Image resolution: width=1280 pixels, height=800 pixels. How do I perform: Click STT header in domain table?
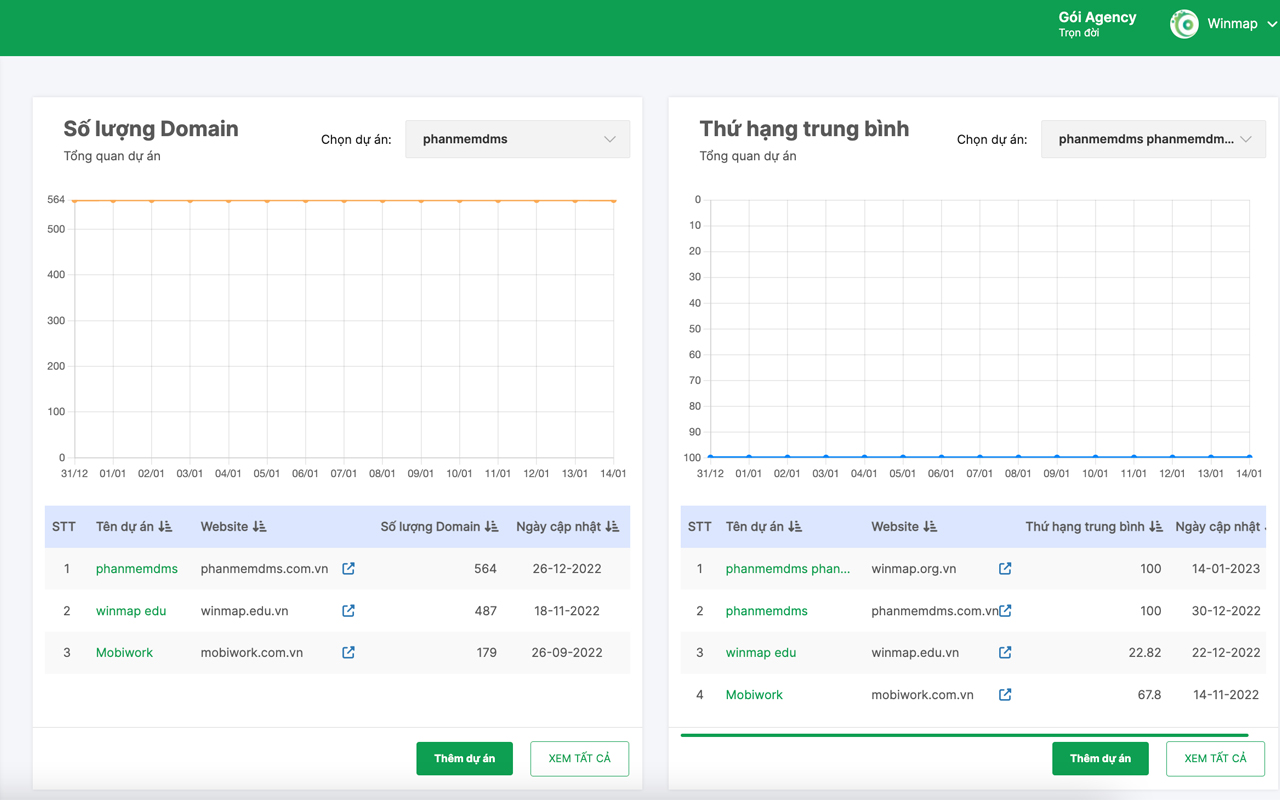pos(64,526)
